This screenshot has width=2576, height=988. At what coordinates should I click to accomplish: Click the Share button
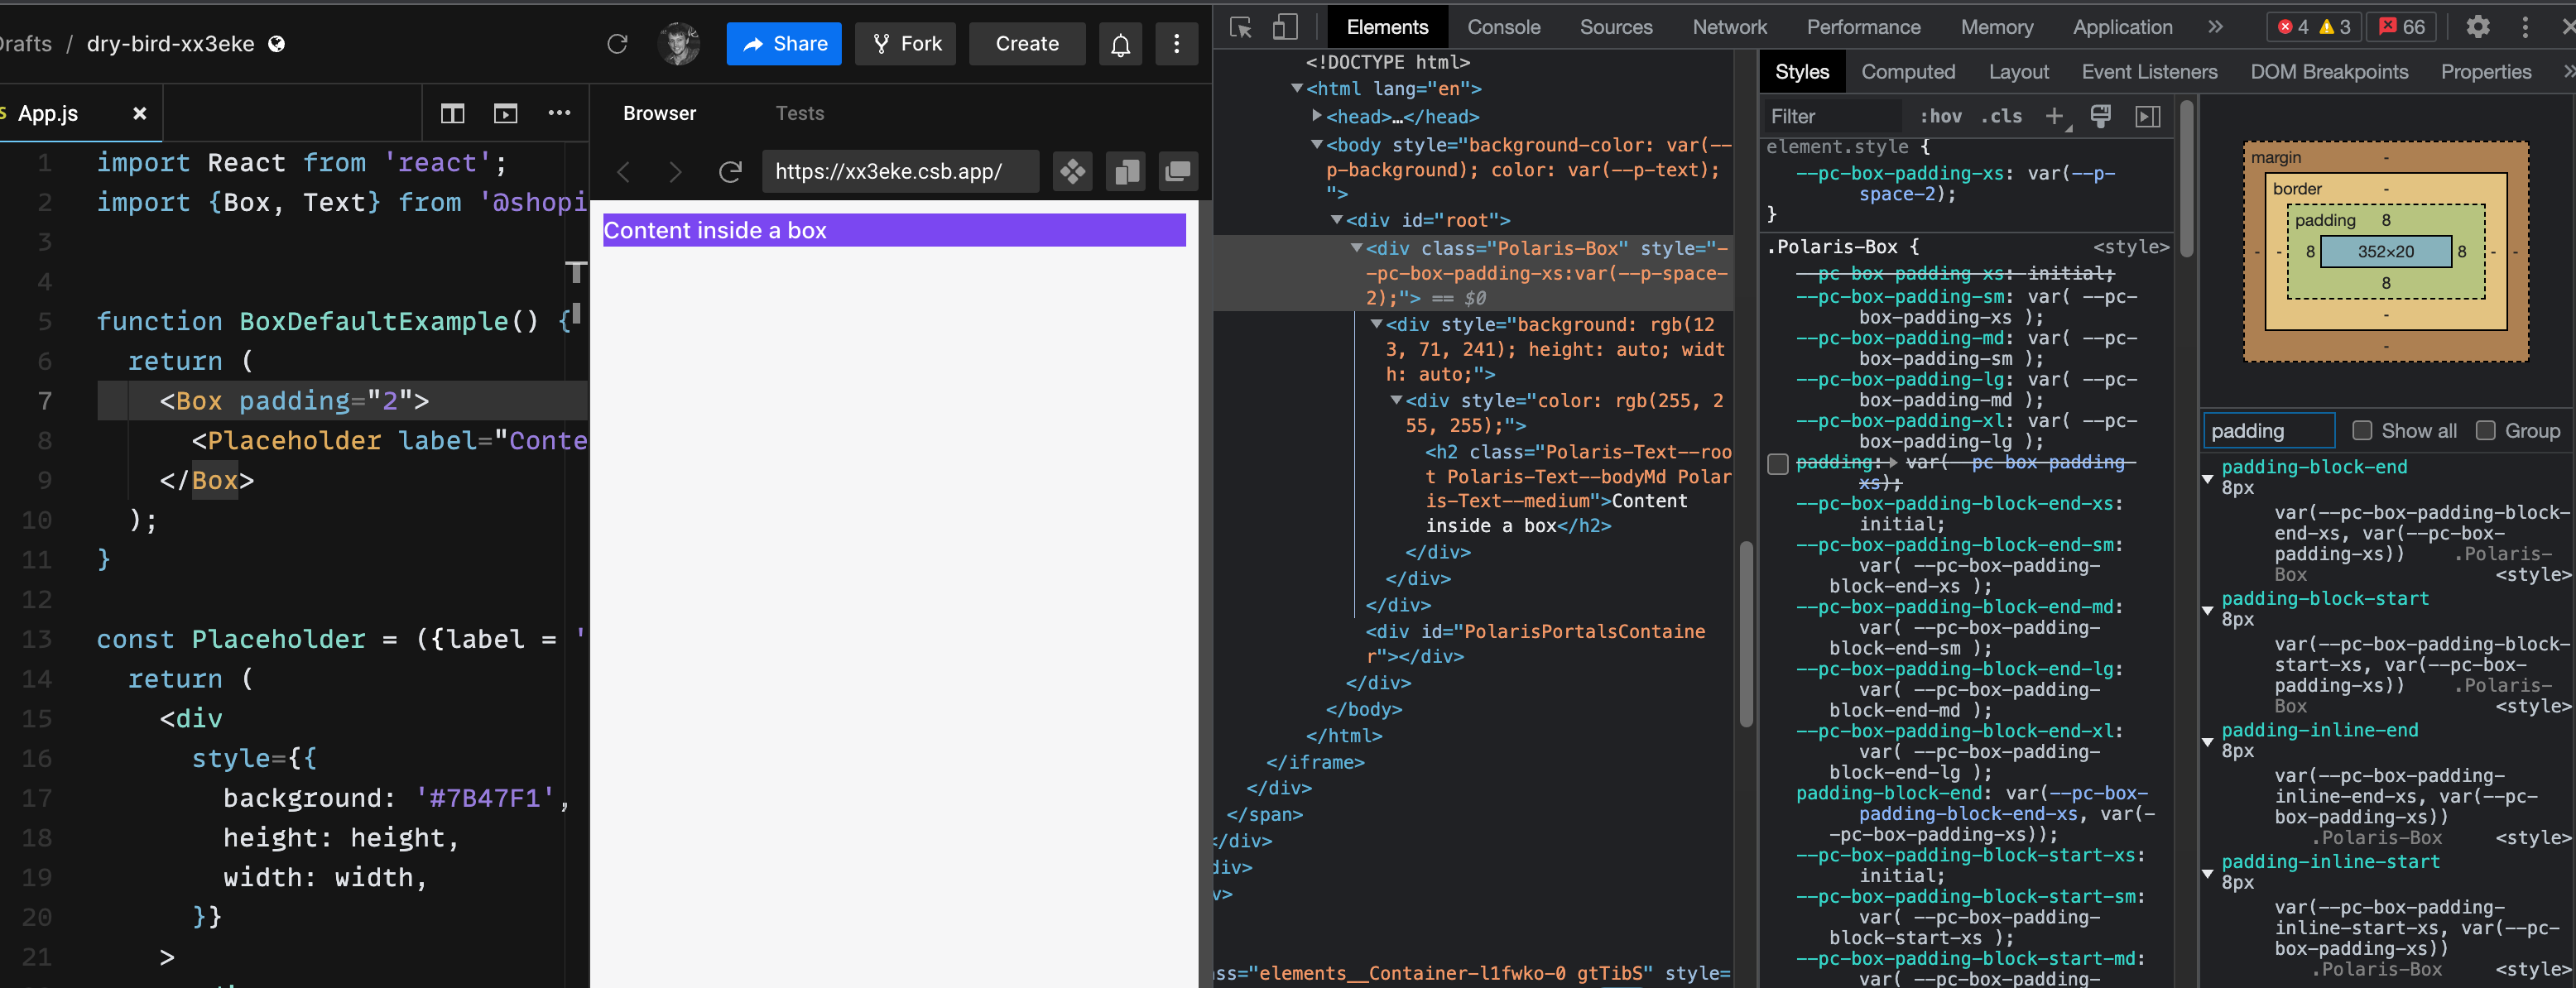pos(784,43)
